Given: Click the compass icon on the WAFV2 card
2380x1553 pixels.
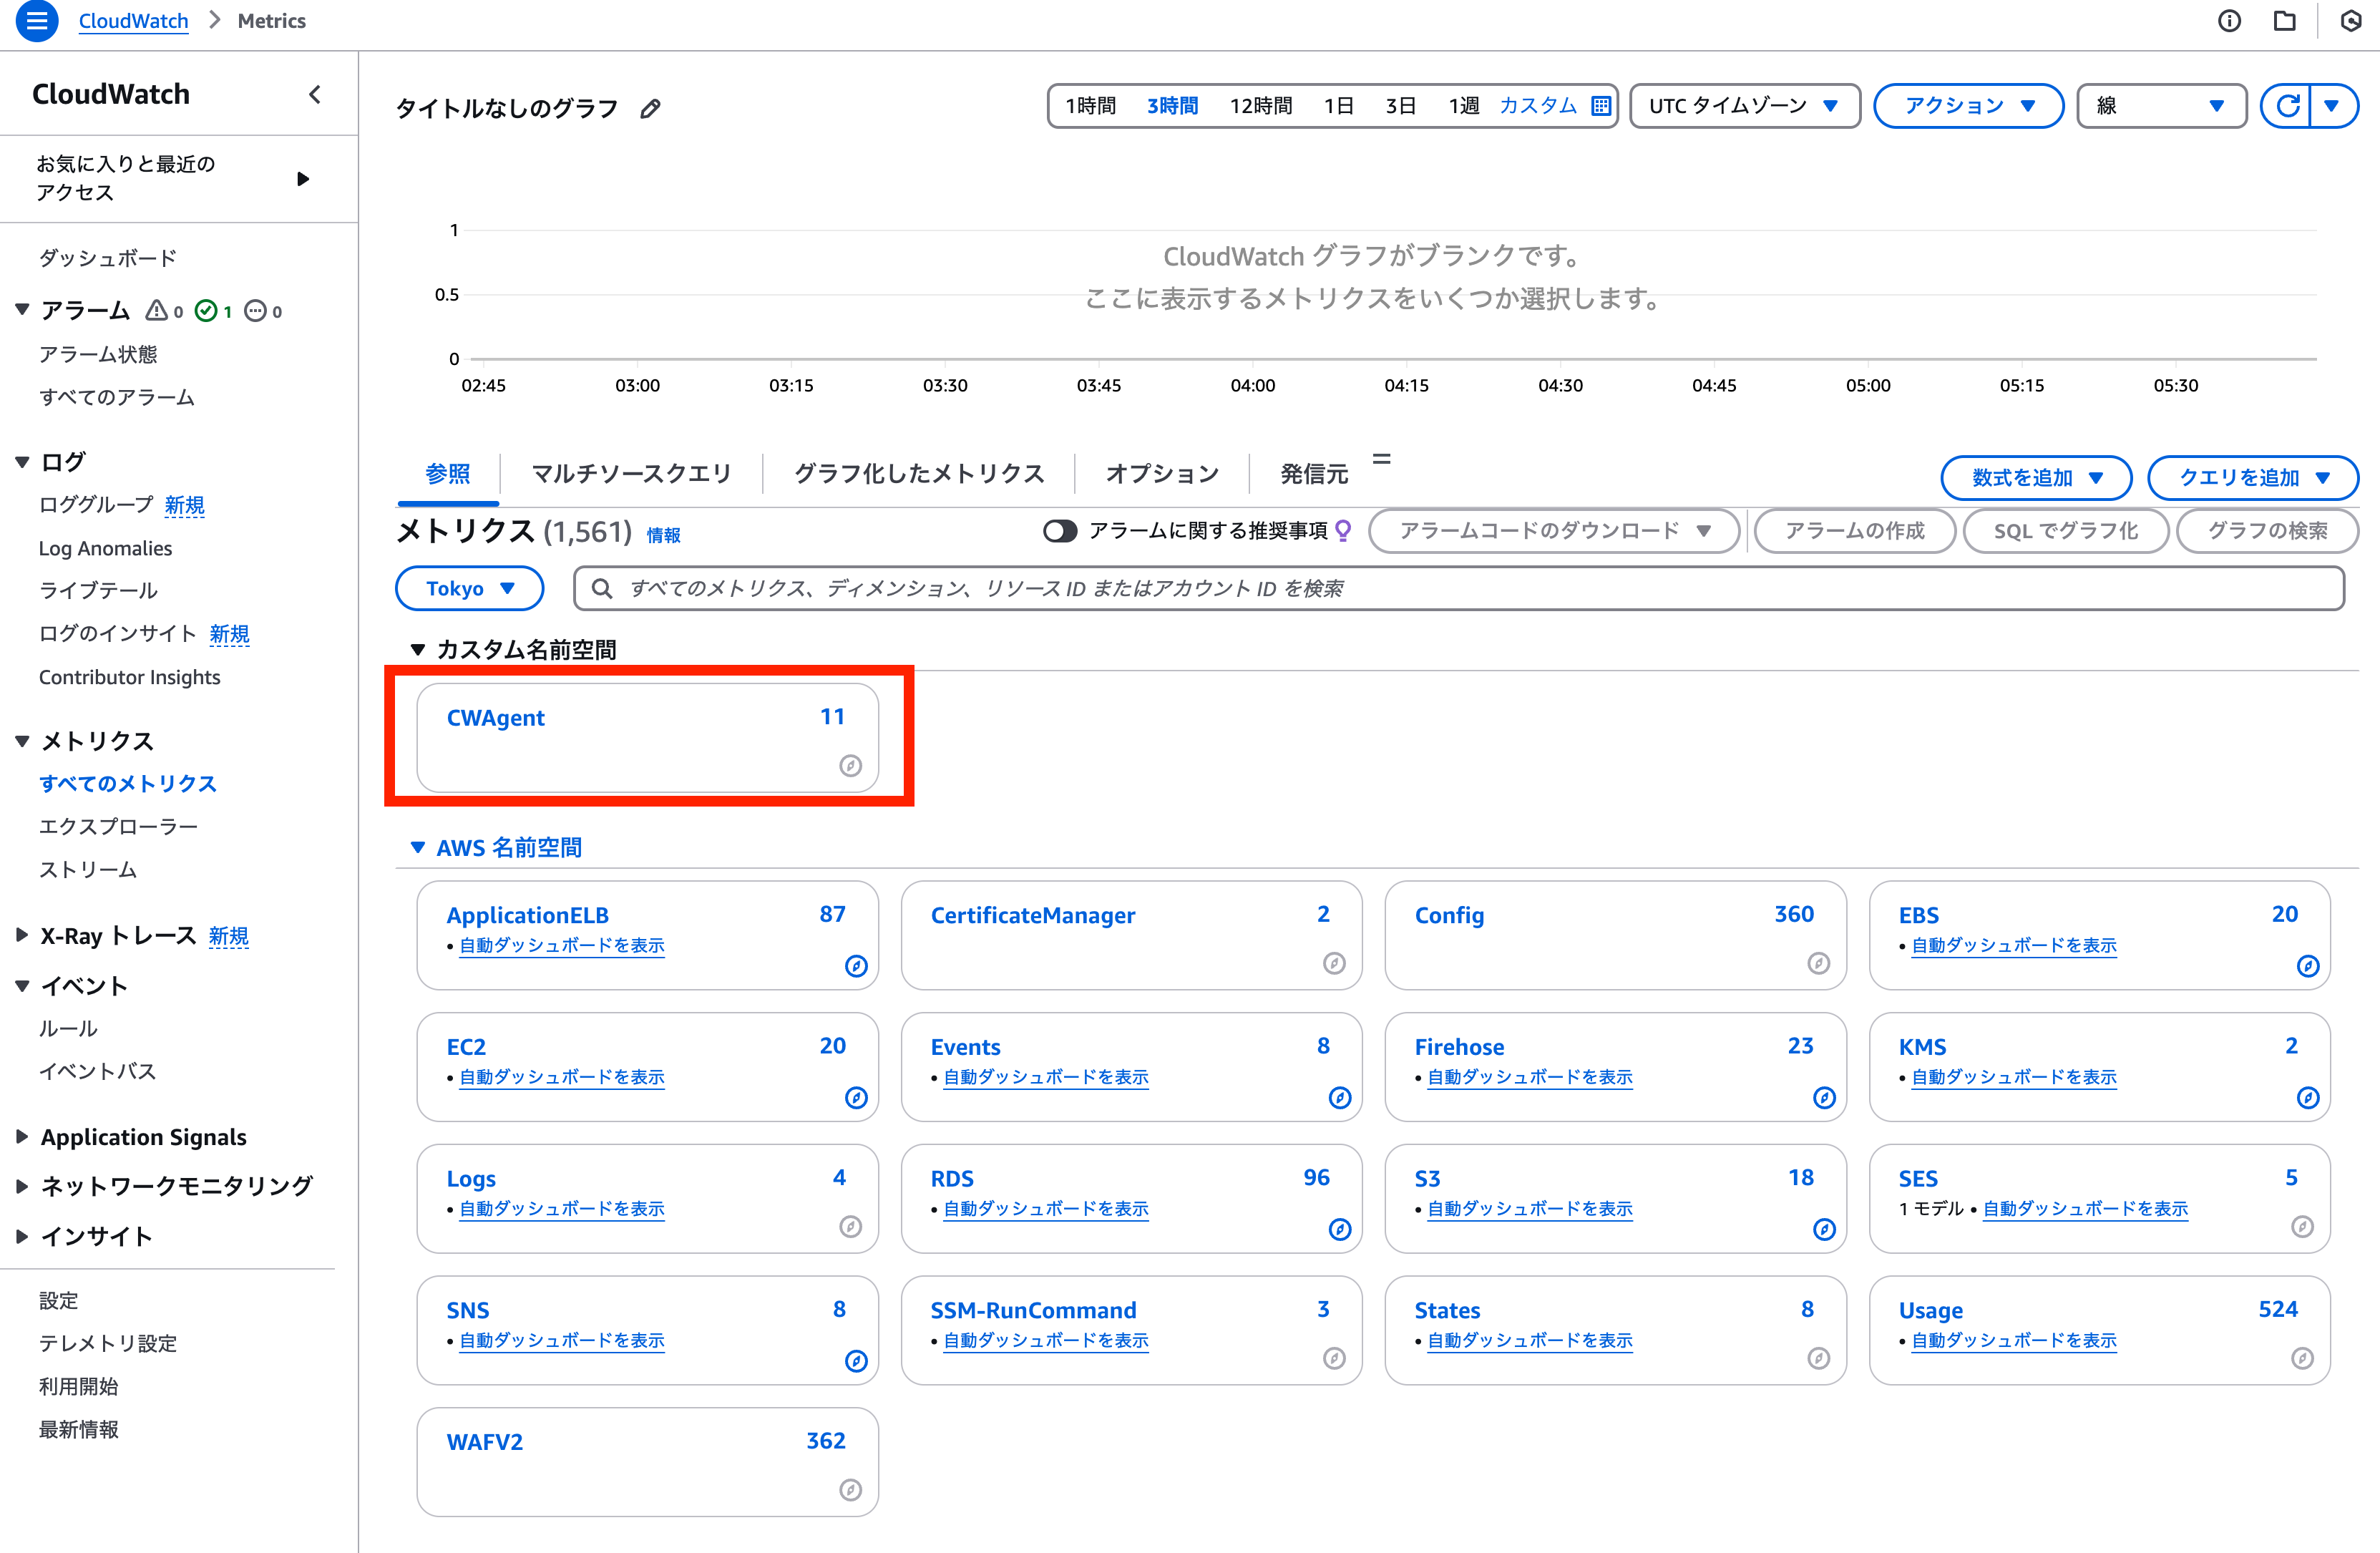Looking at the screenshot, I should (x=850, y=1490).
